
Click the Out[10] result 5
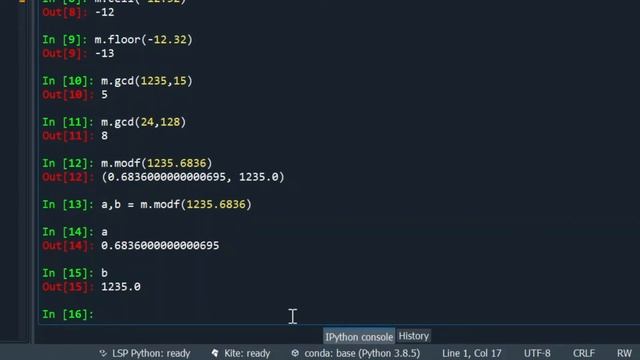[104, 95]
